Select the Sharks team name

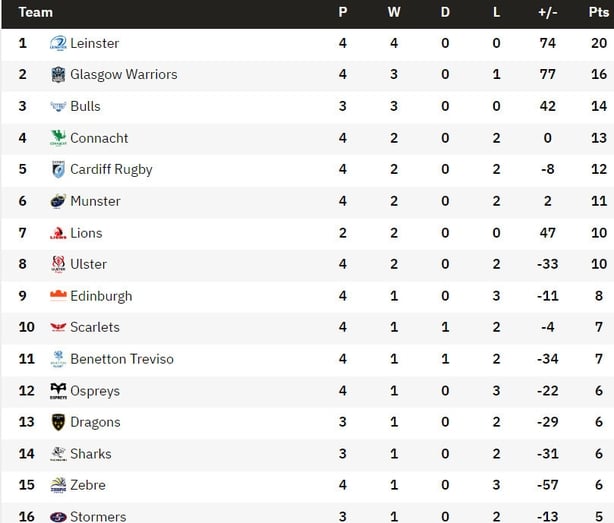[90, 454]
